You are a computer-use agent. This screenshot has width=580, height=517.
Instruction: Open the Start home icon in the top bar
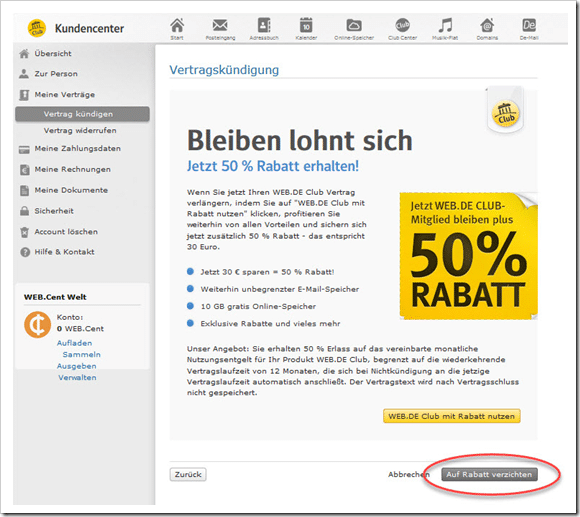pyautogui.click(x=177, y=25)
